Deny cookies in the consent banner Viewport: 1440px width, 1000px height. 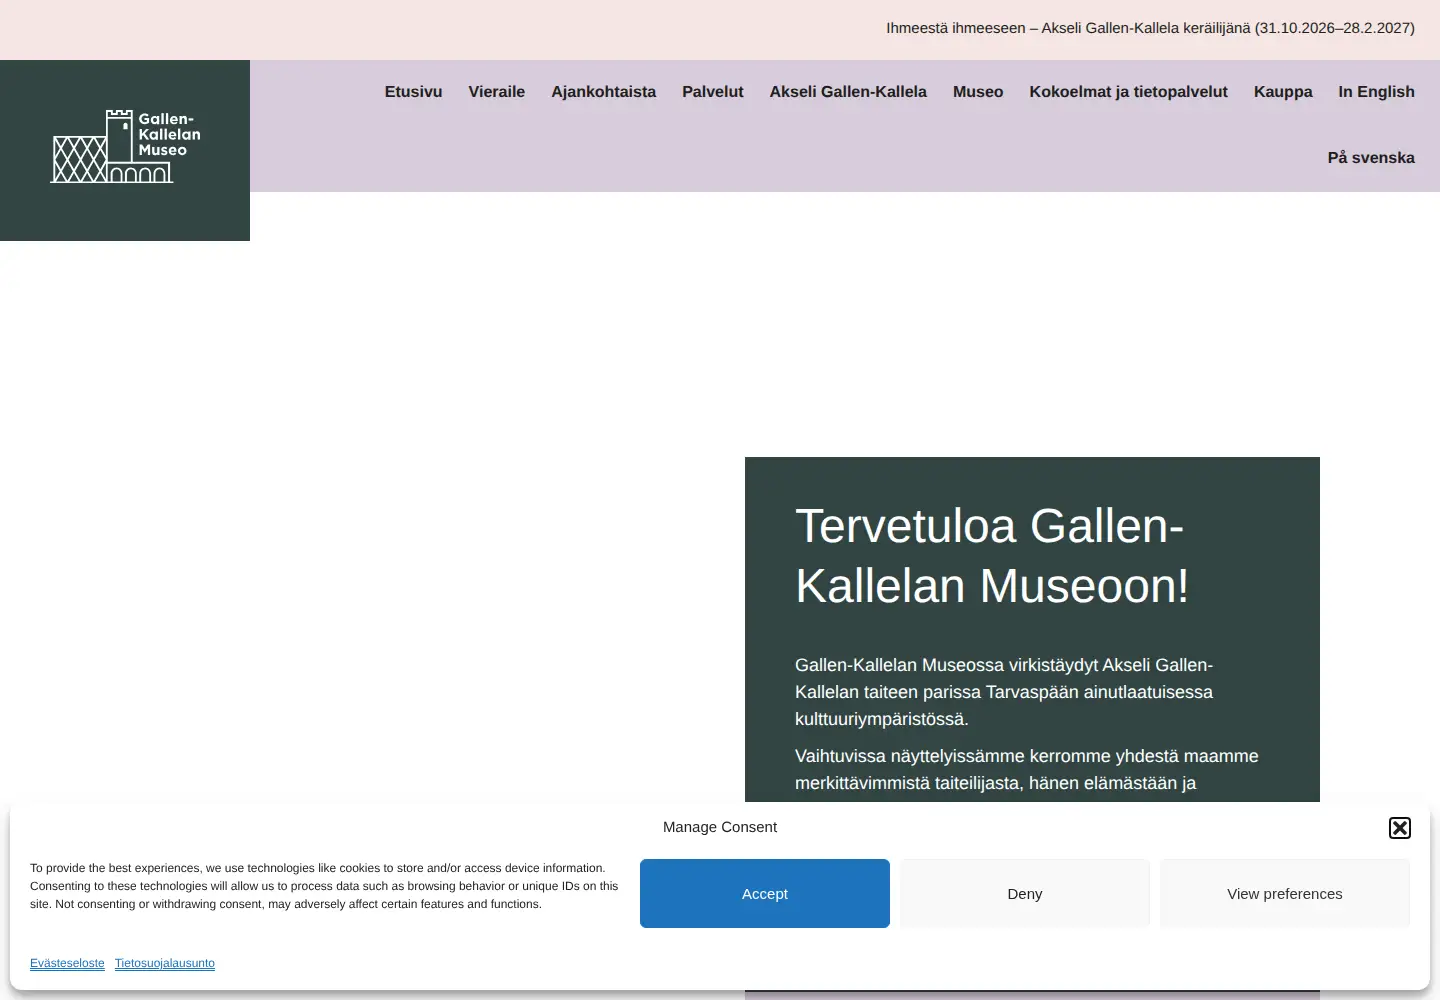1025,894
